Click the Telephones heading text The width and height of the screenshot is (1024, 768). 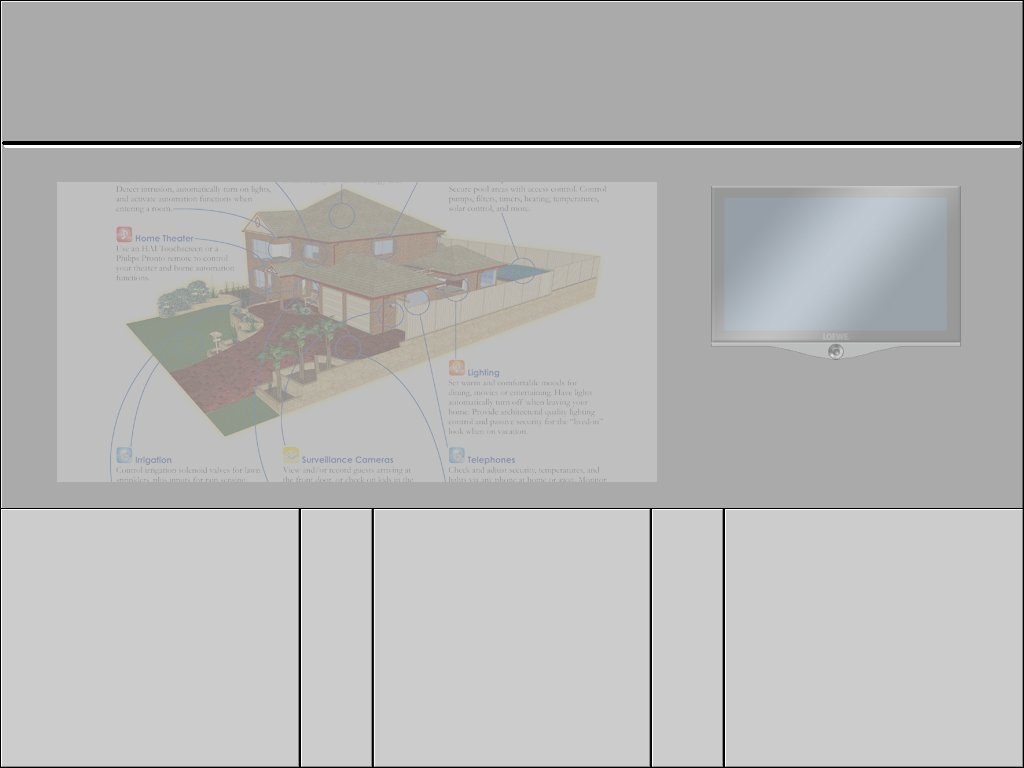click(x=491, y=460)
